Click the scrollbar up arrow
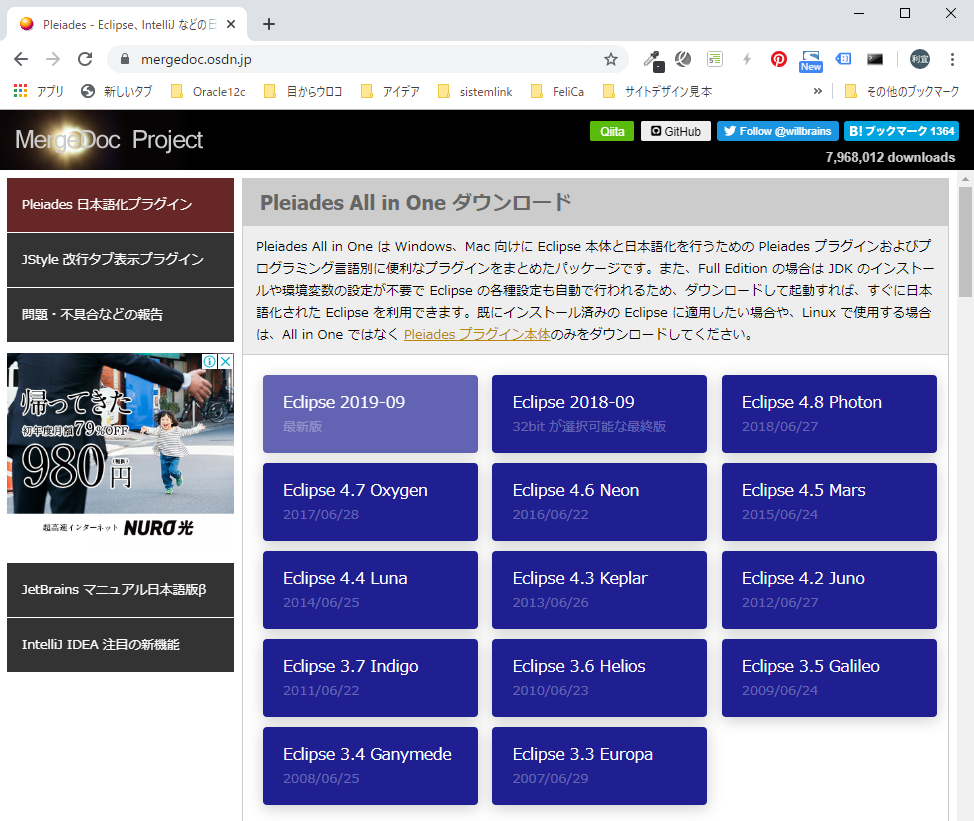The height and width of the screenshot is (821, 974). coord(965,179)
